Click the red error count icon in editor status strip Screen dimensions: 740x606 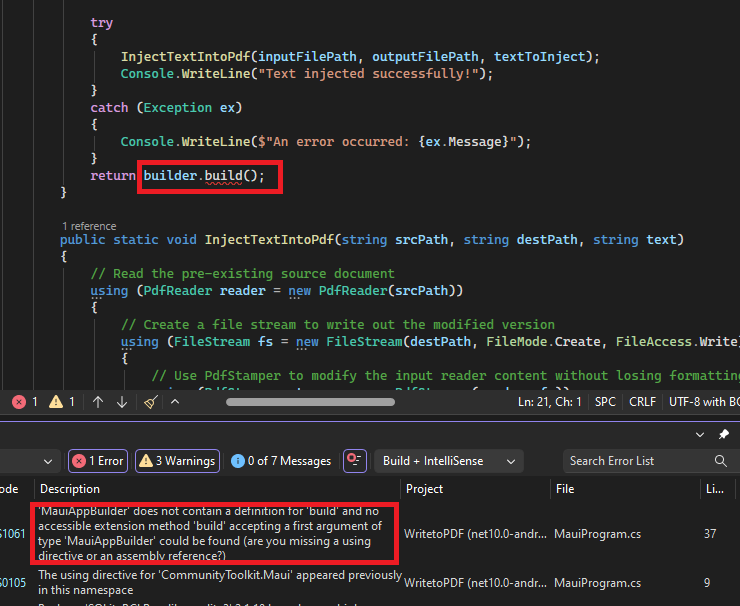[x=19, y=402]
